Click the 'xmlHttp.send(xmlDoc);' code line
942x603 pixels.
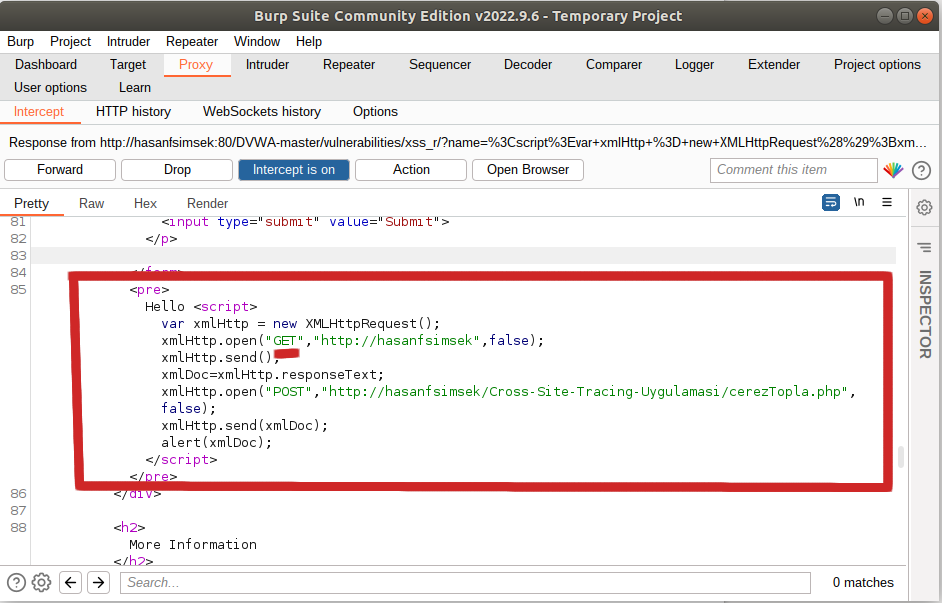[x=245, y=426]
